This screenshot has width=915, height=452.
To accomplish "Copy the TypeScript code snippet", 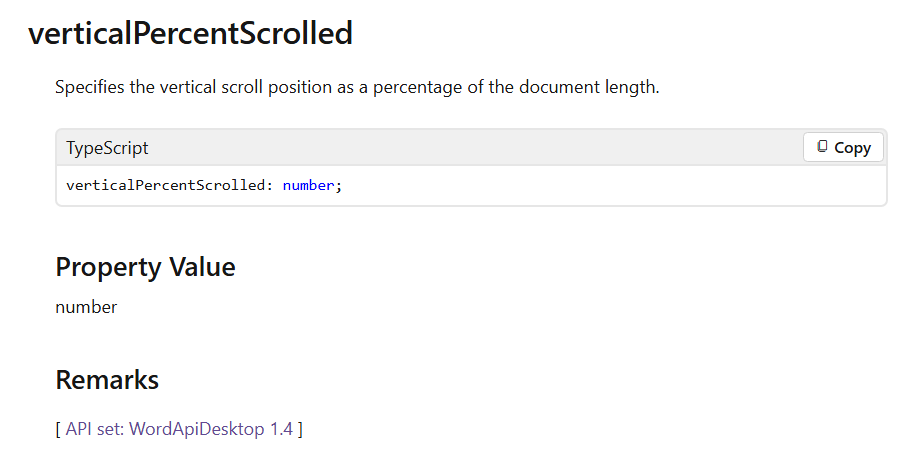I will pyautogui.click(x=843, y=147).
